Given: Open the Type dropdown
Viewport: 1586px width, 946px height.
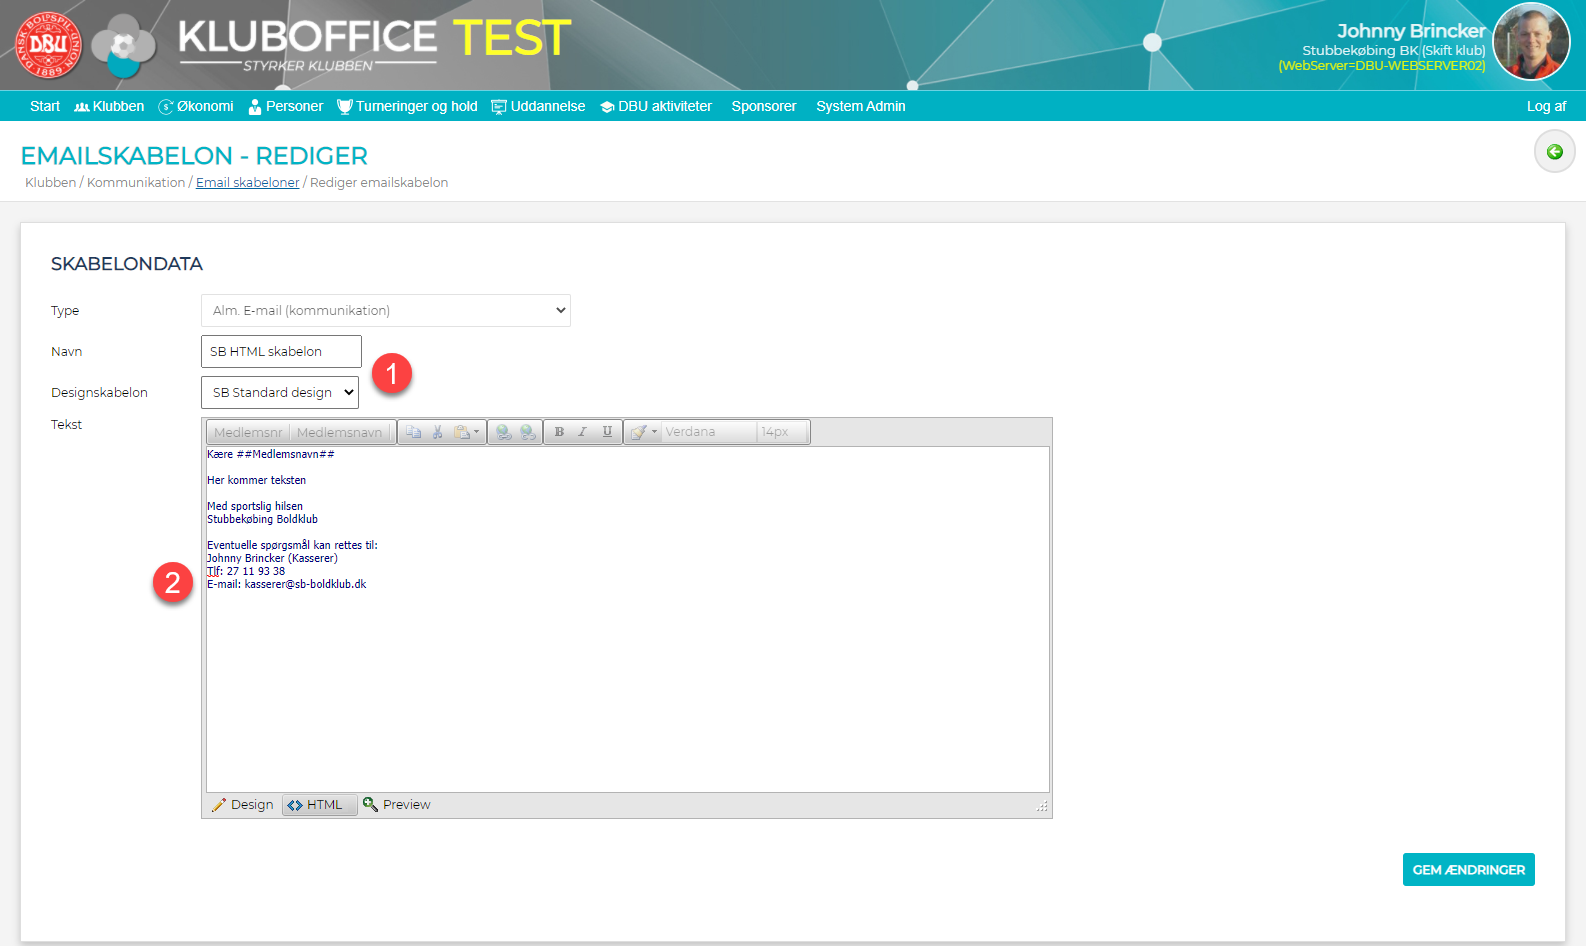Looking at the screenshot, I should coord(386,310).
